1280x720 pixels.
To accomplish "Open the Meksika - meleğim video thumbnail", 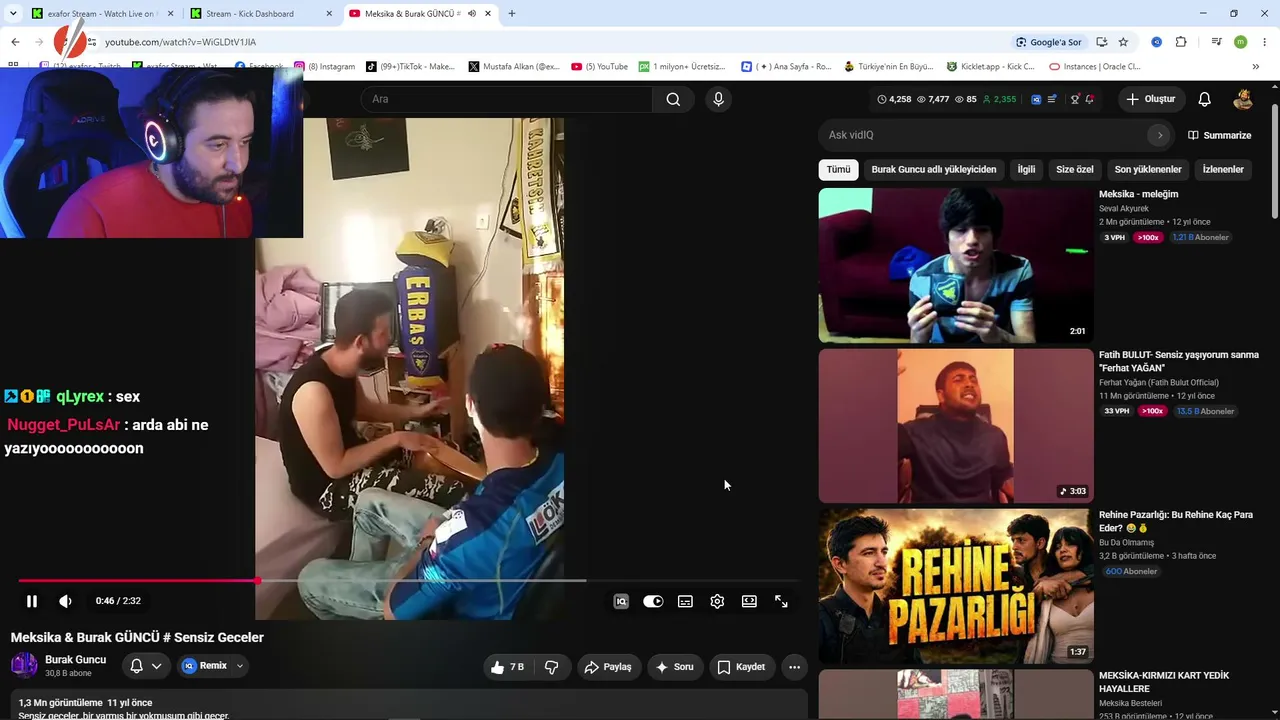I will (x=956, y=266).
